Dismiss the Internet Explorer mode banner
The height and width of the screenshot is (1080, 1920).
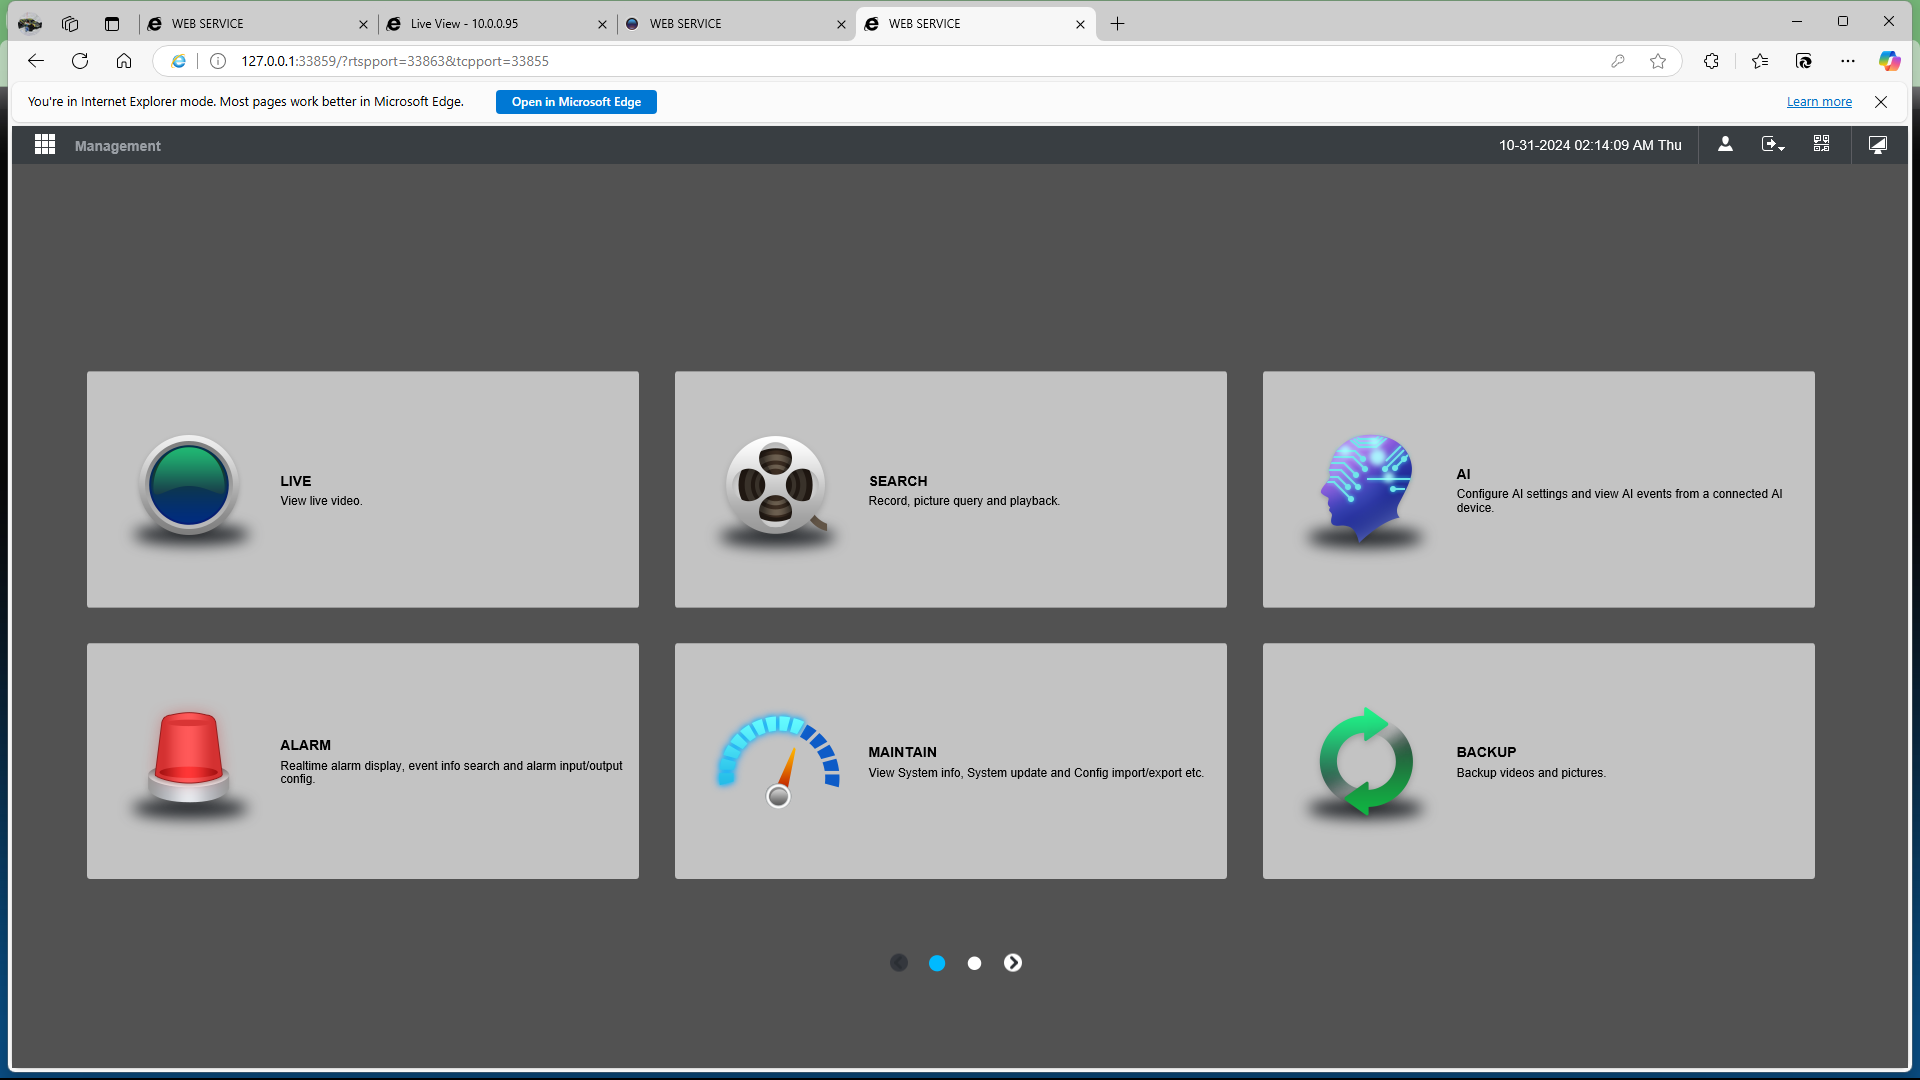click(1881, 102)
